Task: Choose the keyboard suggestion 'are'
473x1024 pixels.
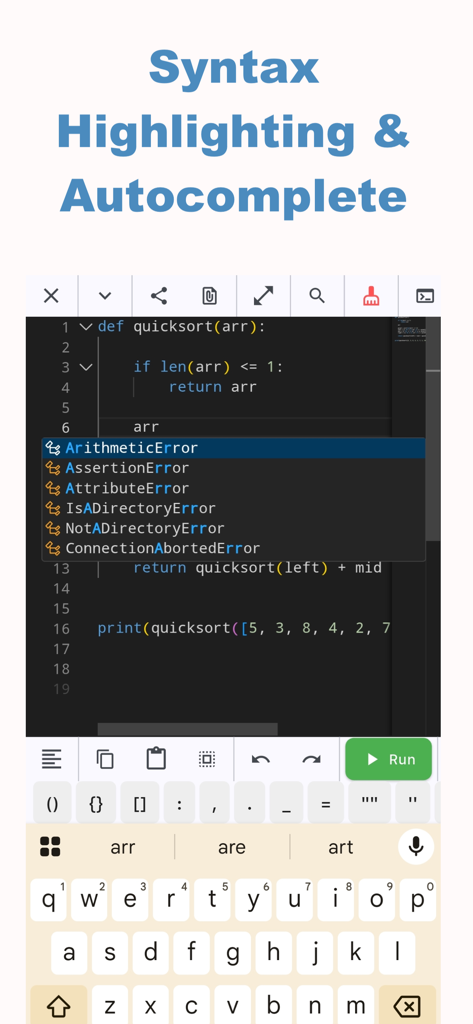Action: 232,847
